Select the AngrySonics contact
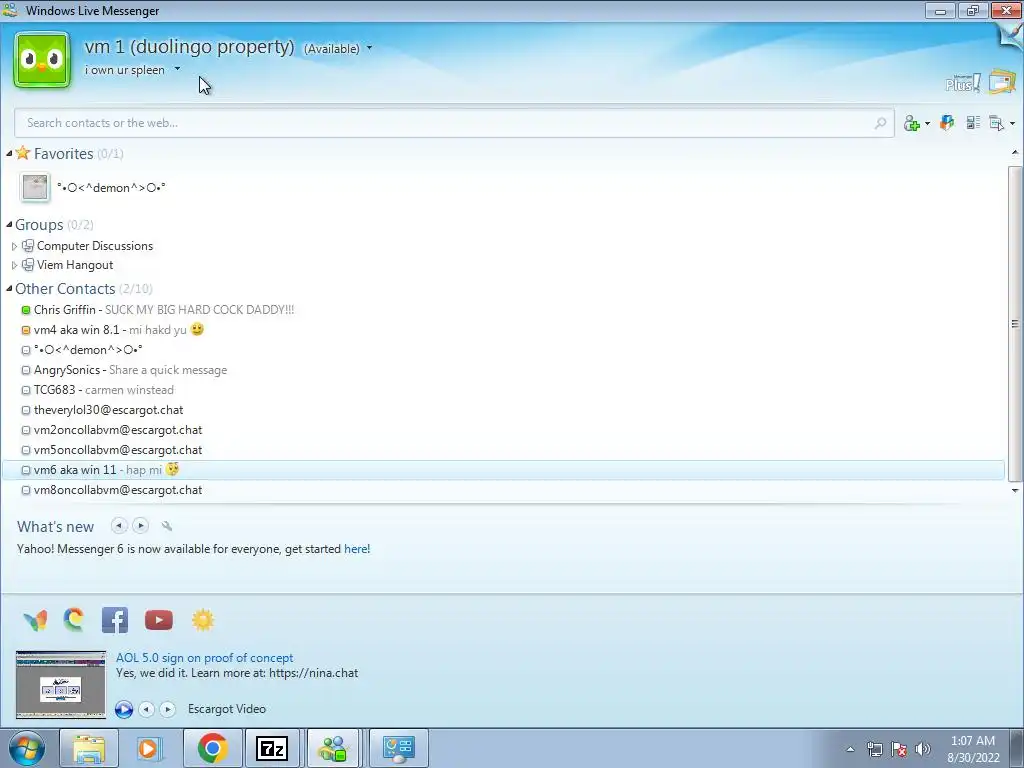This screenshot has width=1024, height=768. click(503, 370)
